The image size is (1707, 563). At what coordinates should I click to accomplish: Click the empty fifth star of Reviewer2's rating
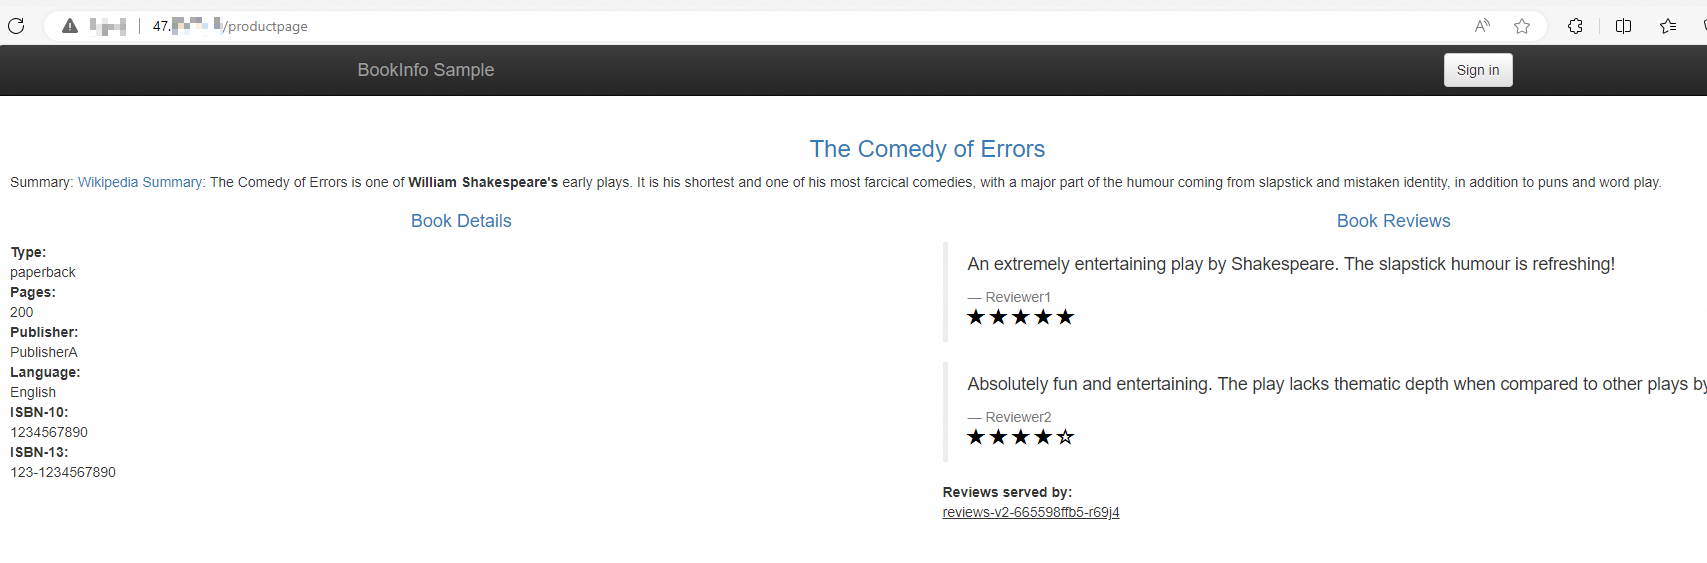coord(1065,437)
